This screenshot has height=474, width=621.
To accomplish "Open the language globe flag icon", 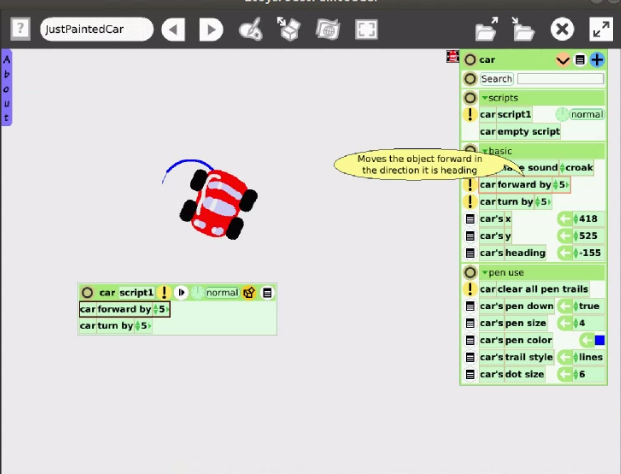I will click(x=328, y=29).
